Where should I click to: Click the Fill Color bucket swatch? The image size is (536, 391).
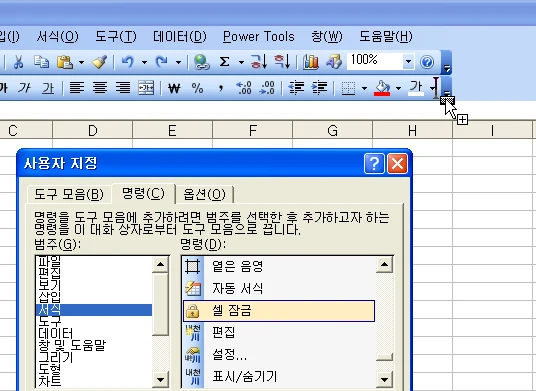click(x=382, y=88)
